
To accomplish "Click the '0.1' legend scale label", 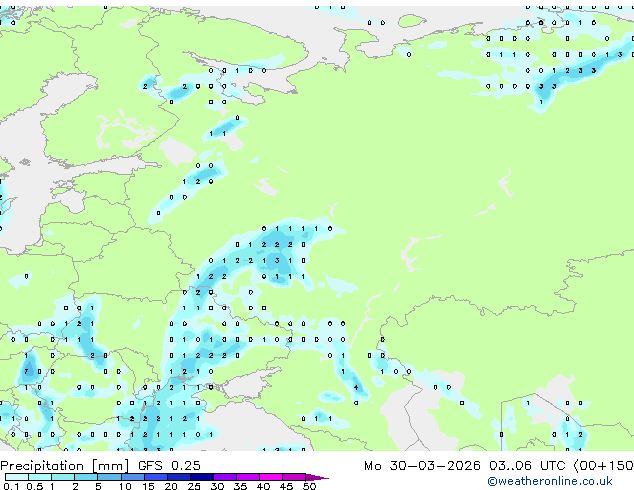I will (11, 486).
